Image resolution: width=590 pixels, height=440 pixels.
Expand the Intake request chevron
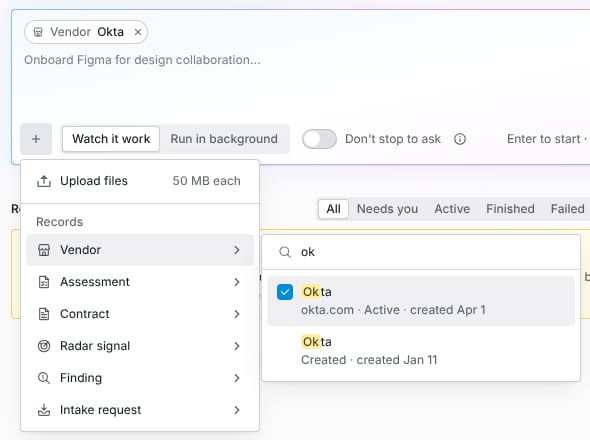pyautogui.click(x=237, y=410)
